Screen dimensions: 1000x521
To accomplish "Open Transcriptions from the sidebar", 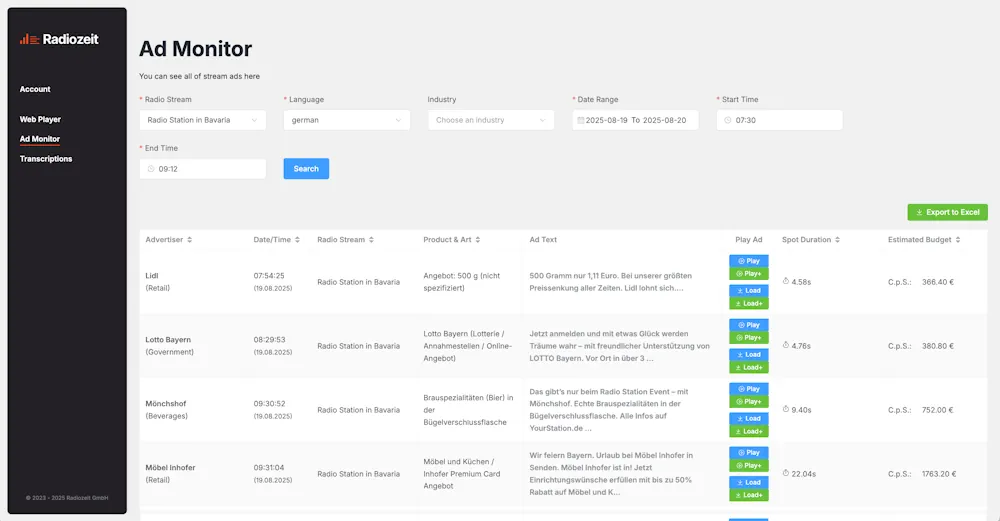I will click(x=46, y=159).
